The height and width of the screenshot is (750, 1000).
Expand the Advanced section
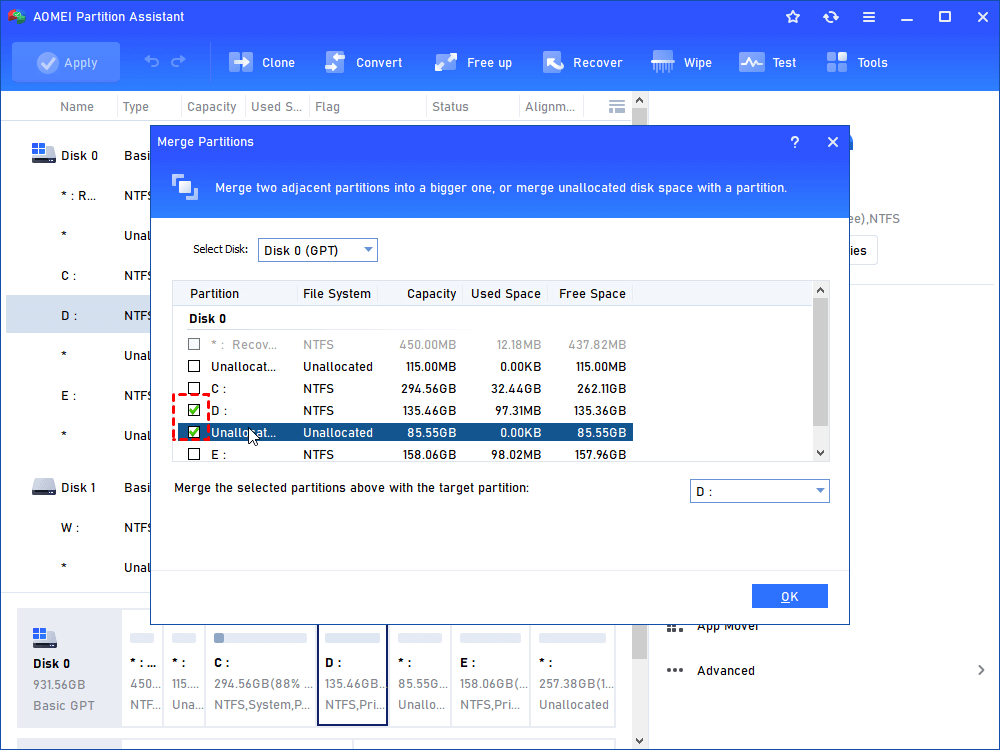pyautogui.click(x=725, y=670)
